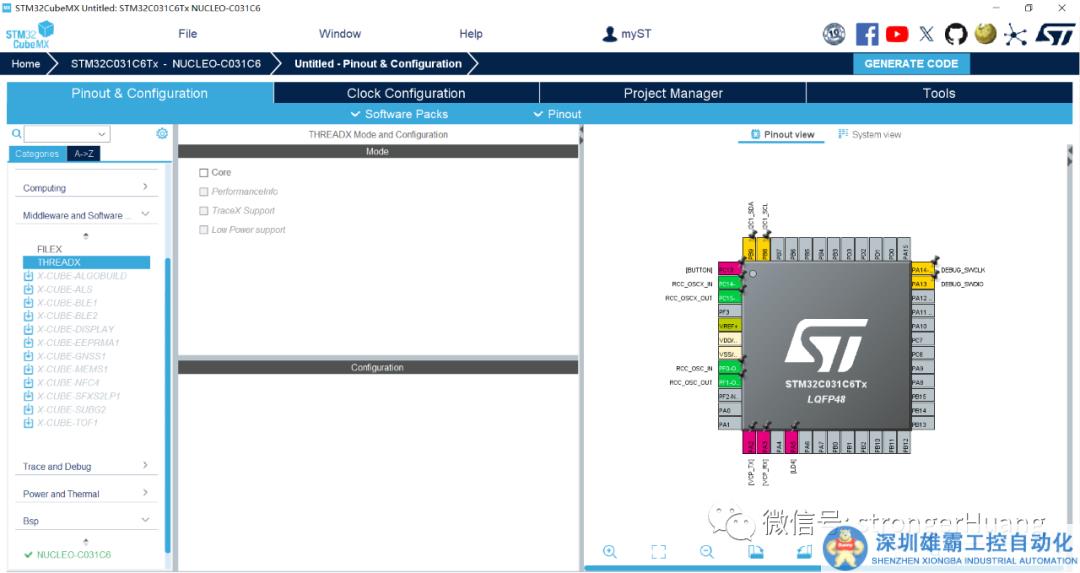1080x573 pixels.
Task: Toggle the Low Power support checkbox
Action: [x=204, y=230]
